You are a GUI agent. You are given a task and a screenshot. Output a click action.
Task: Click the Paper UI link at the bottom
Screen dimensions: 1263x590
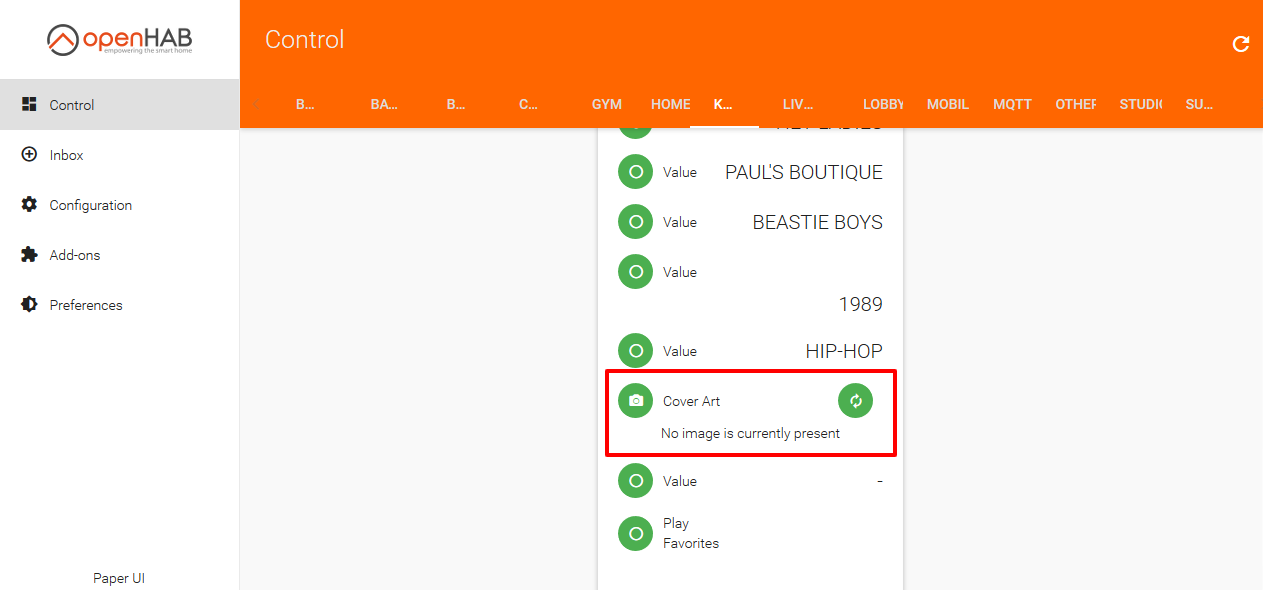tap(119, 578)
